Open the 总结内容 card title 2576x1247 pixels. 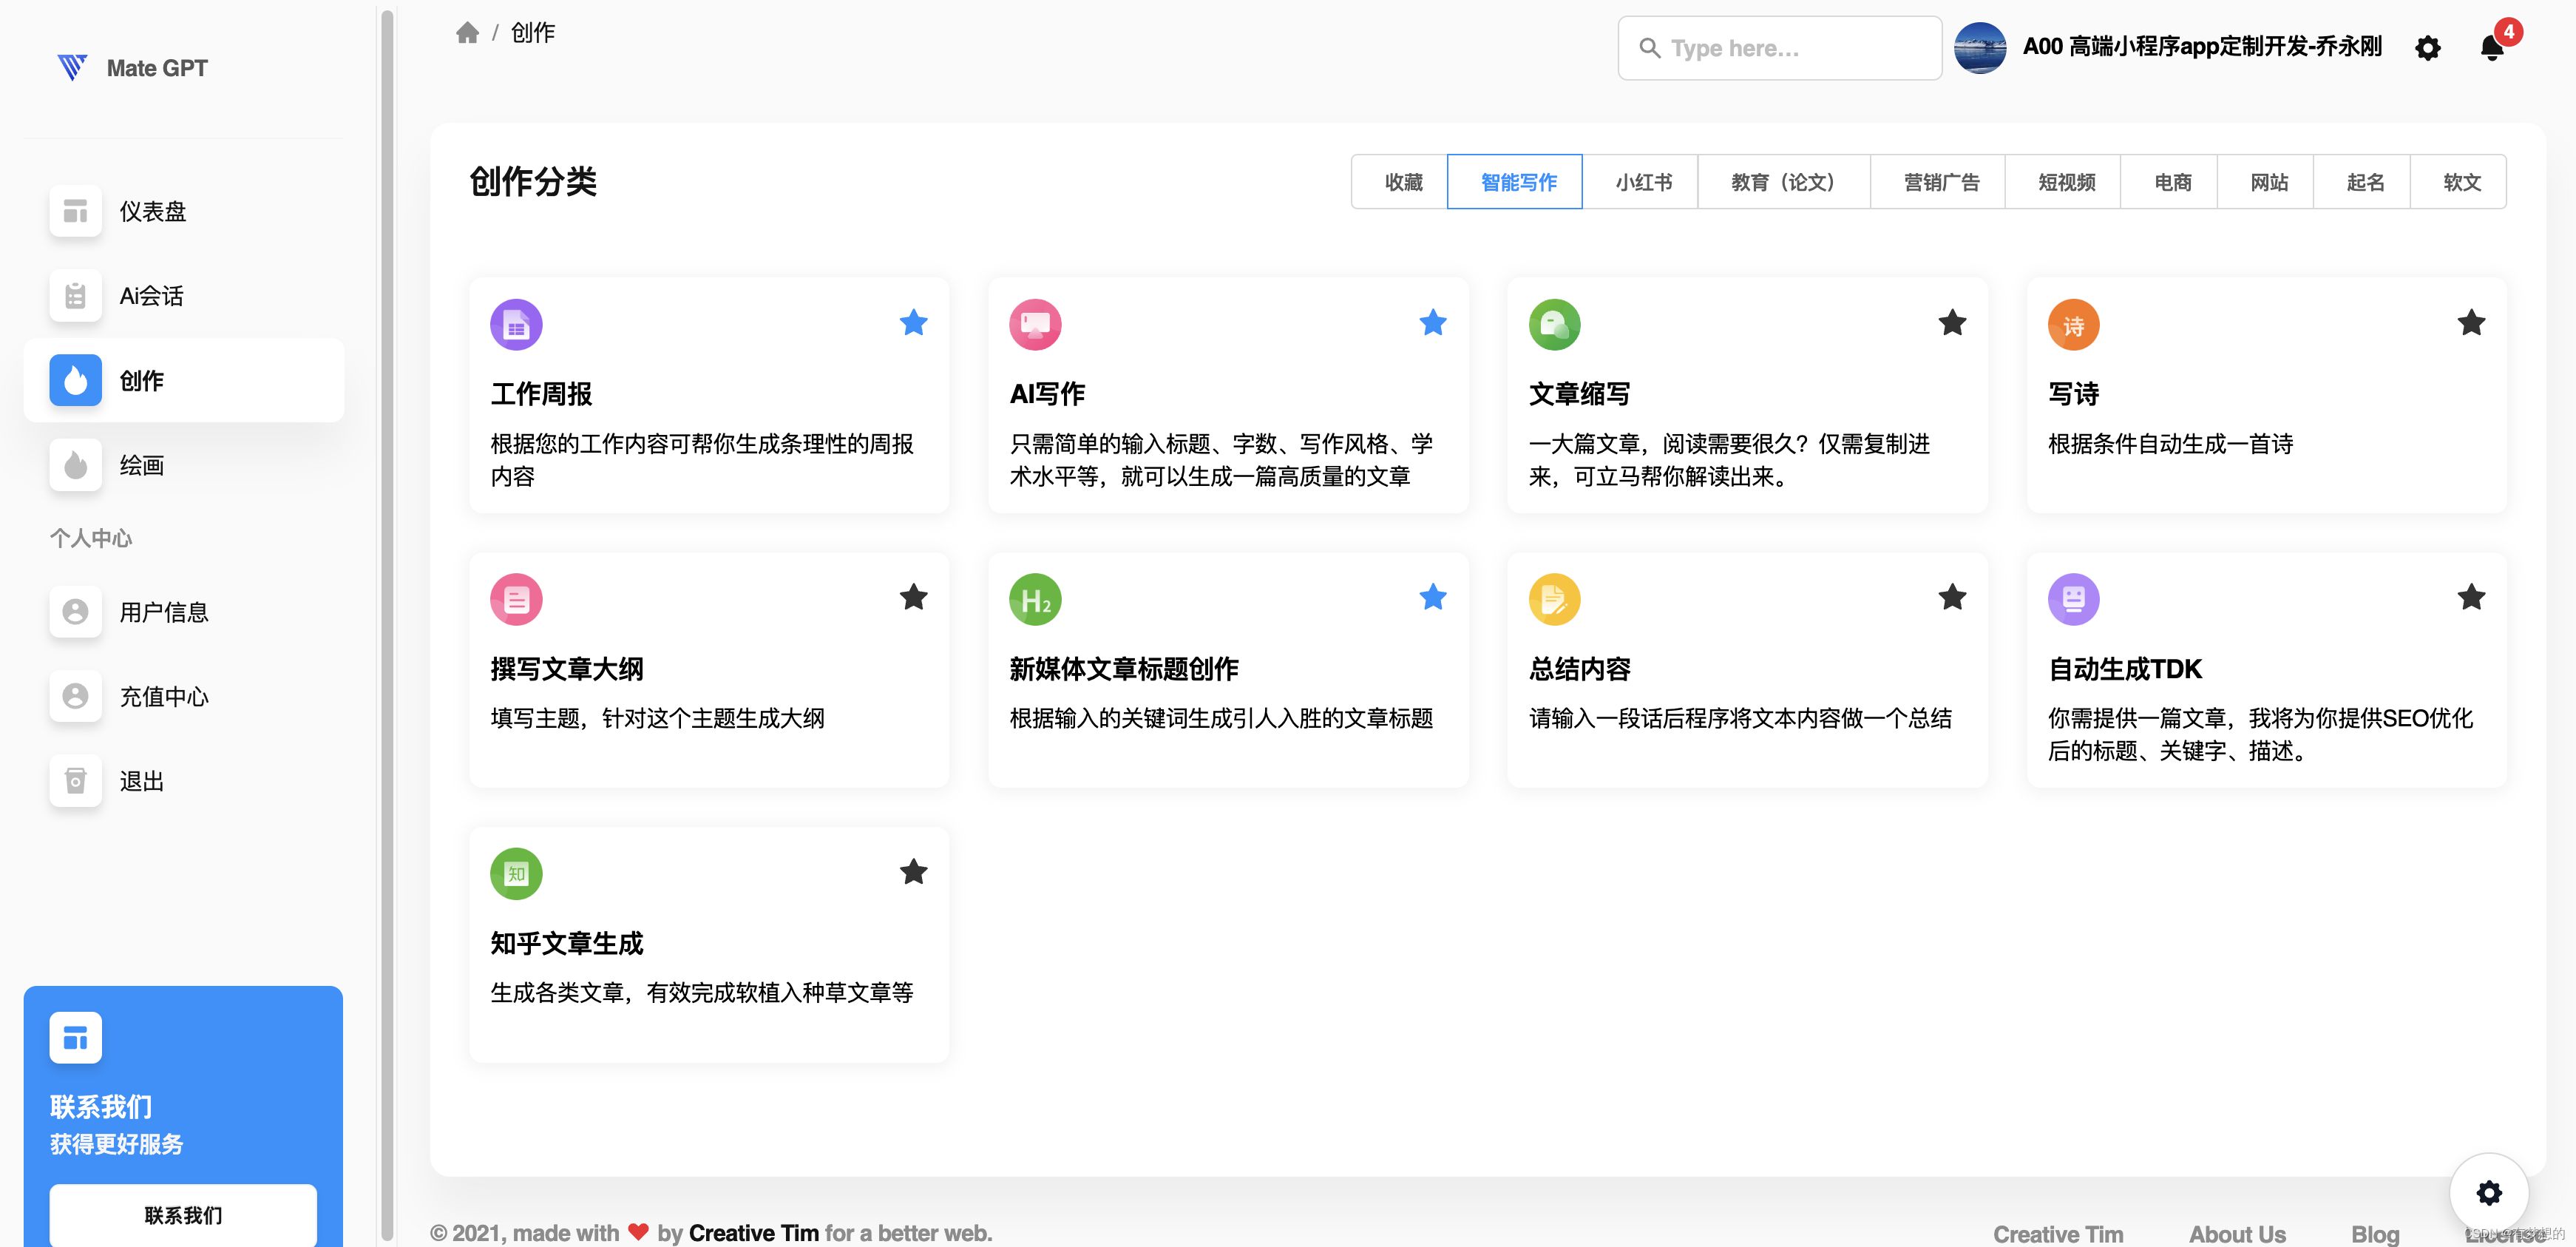[x=1580, y=669]
